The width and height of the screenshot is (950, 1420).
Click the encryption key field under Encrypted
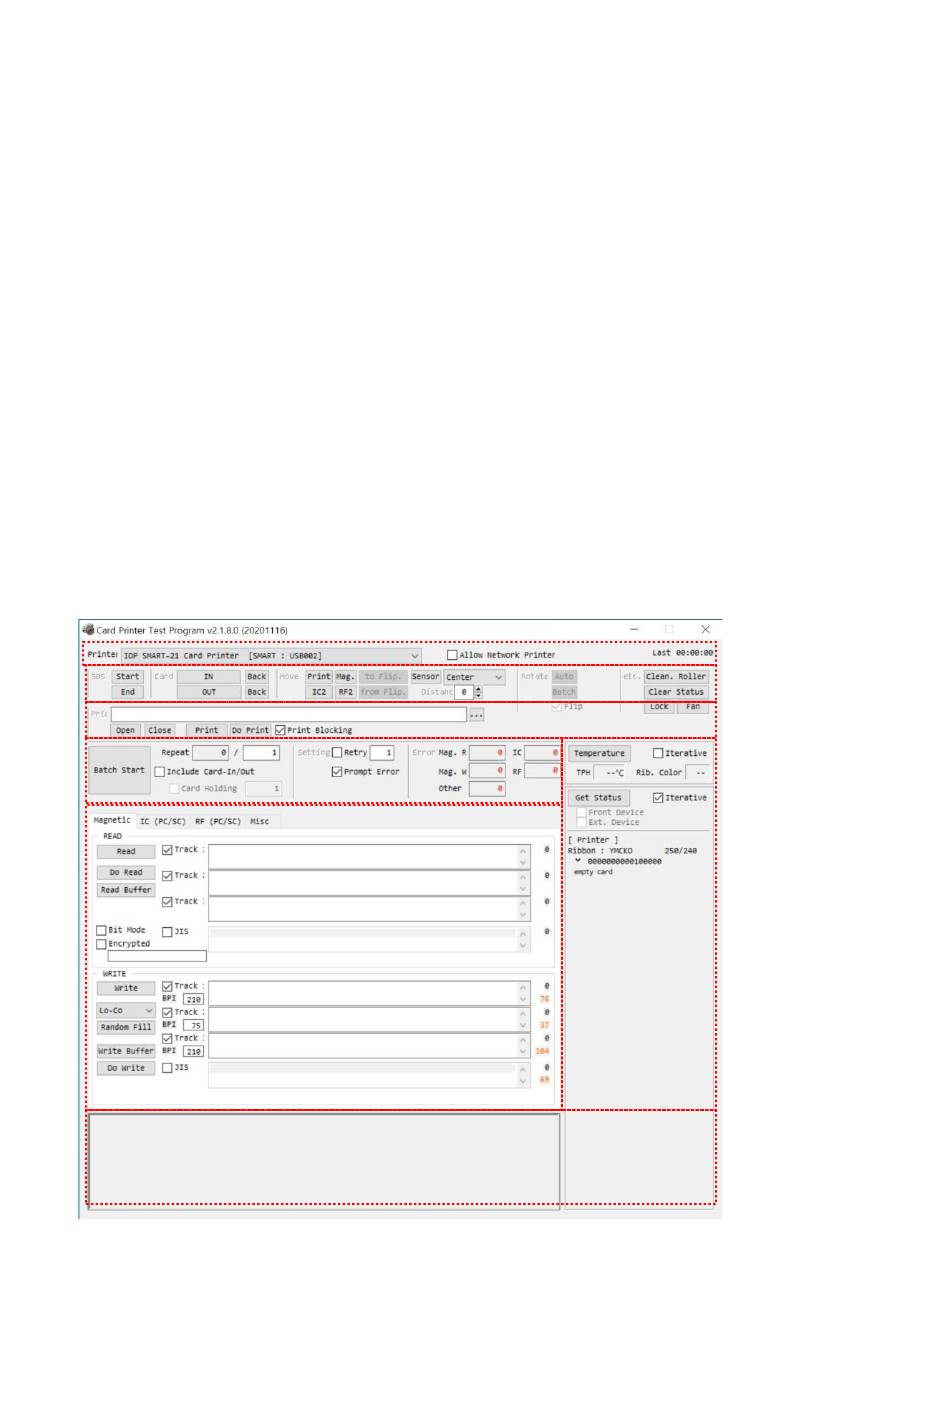[157, 957]
